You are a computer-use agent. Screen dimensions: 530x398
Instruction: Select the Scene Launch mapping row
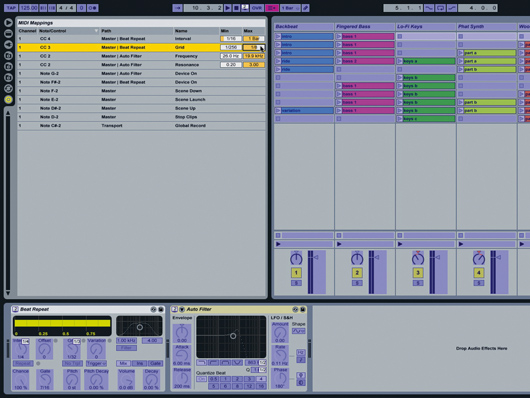point(141,99)
